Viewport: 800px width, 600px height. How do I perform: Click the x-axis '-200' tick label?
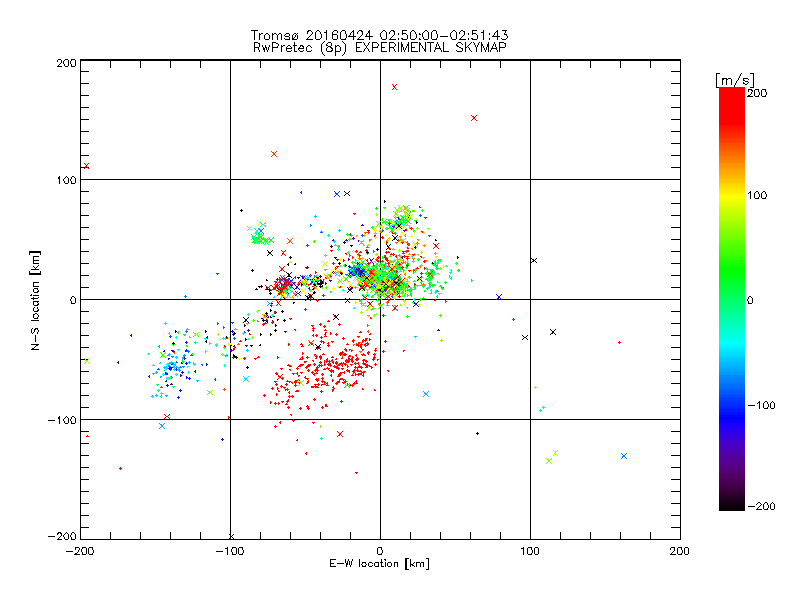[80, 551]
